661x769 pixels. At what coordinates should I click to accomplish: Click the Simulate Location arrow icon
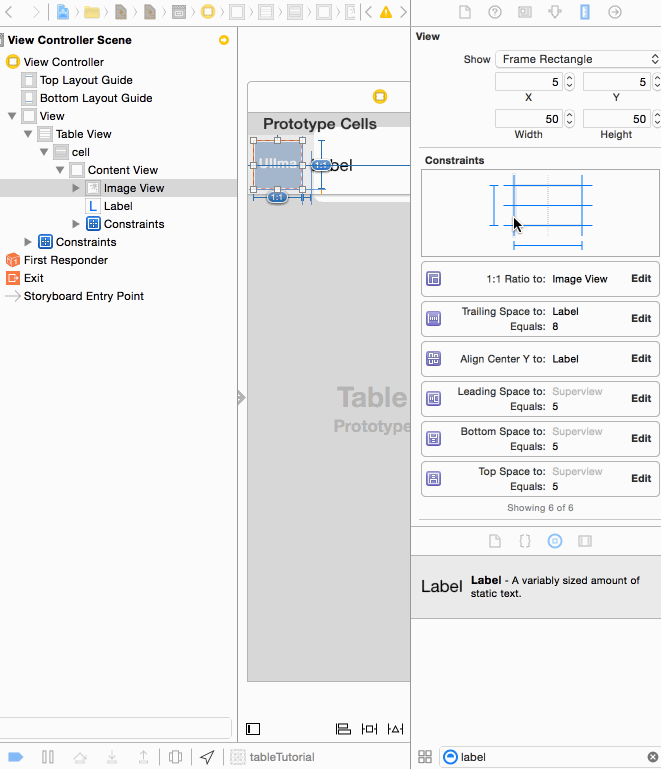pyautogui.click(x=207, y=757)
